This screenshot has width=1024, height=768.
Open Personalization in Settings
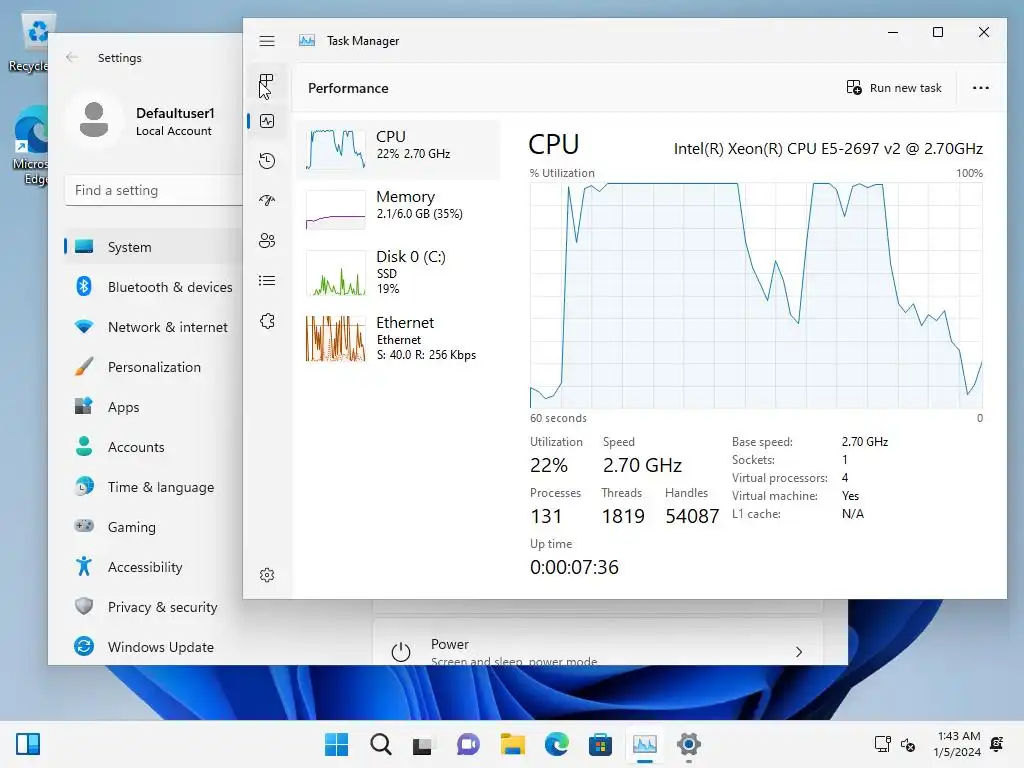tap(154, 367)
